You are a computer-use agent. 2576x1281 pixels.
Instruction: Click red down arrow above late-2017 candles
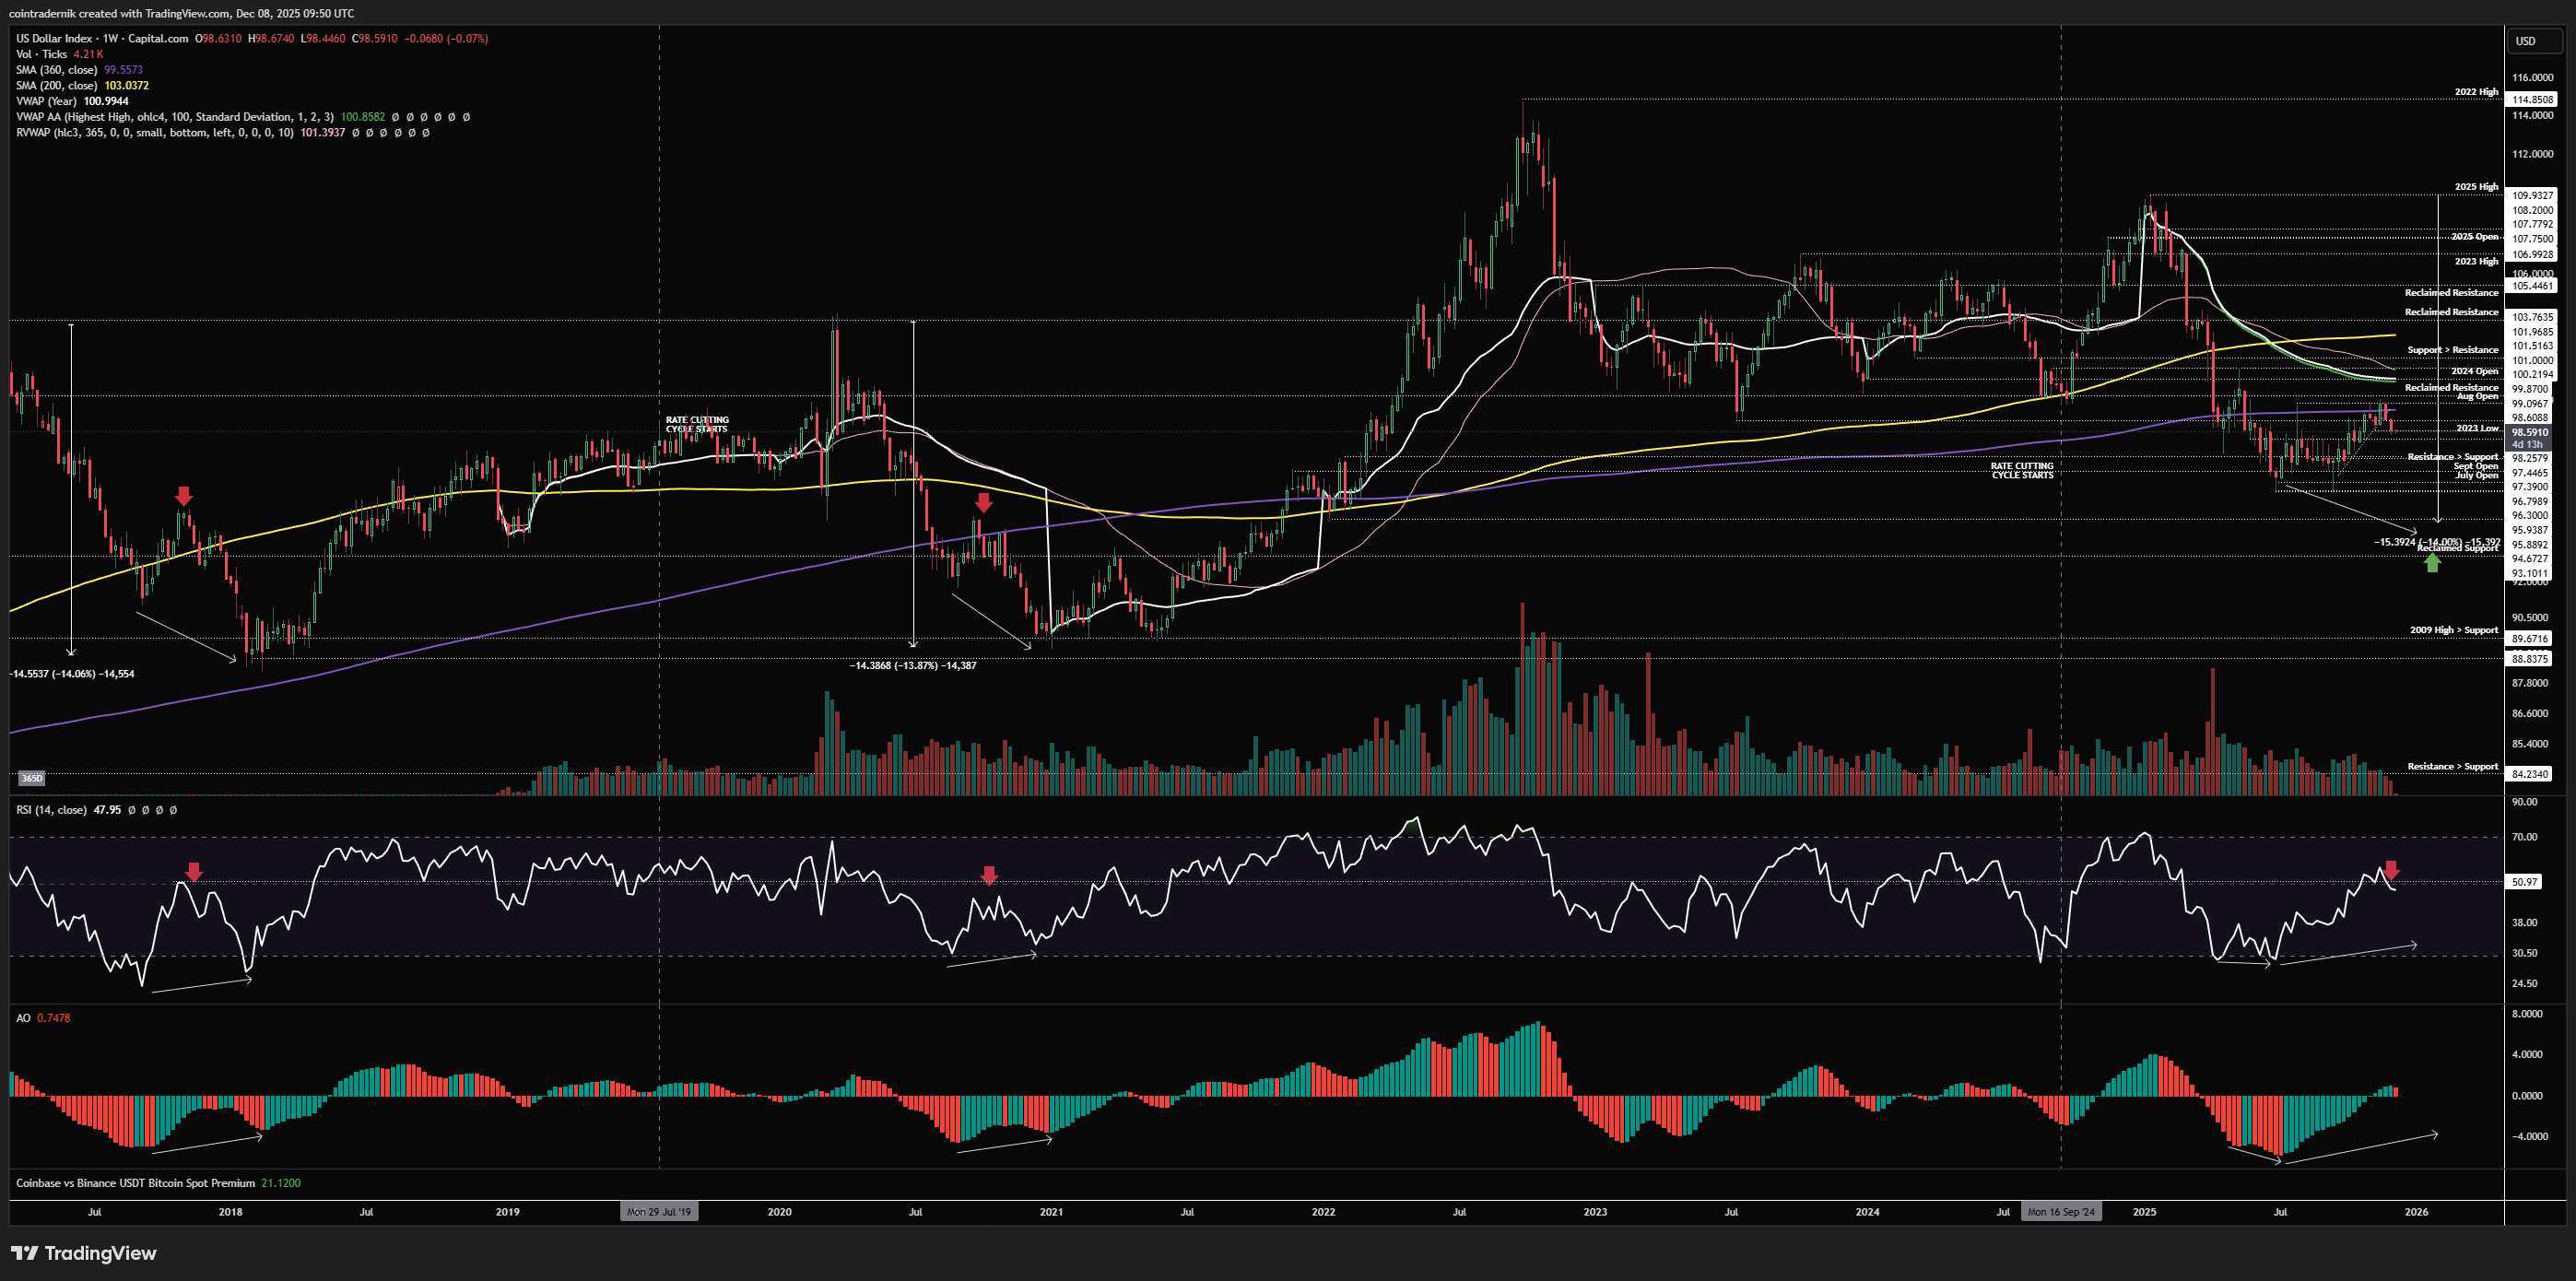click(183, 496)
